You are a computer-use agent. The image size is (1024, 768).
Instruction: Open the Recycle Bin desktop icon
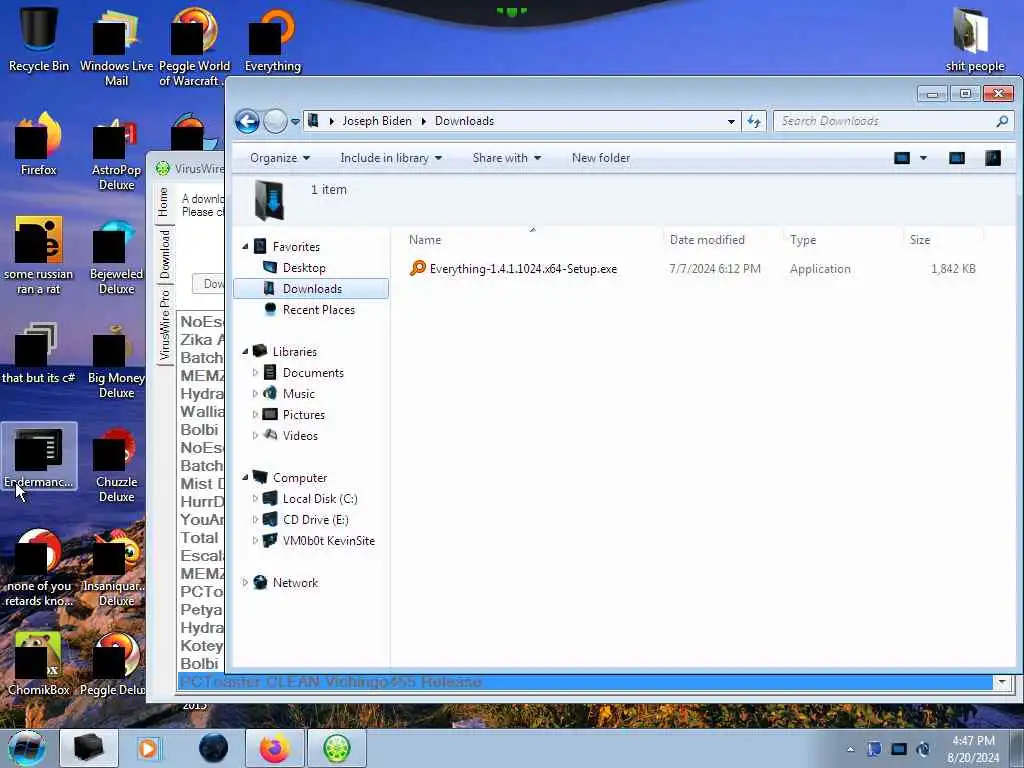[39, 39]
